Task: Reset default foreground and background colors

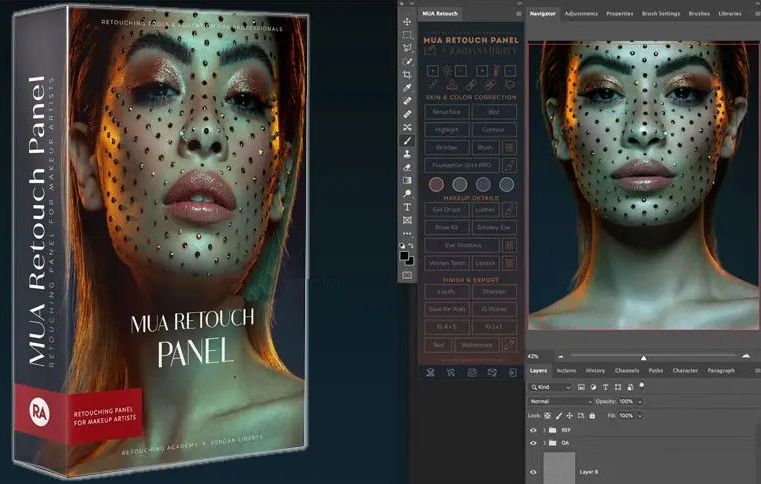Action: [x=402, y=246]
